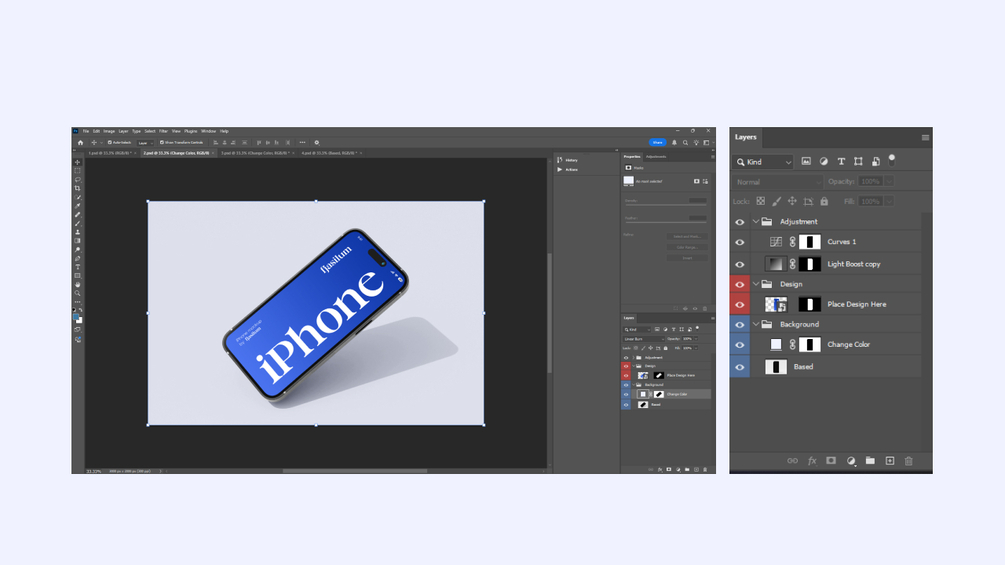Viewport: 1005px width, 565px height.
Task: Select the Move tool in Photoshop toolbar
Action: pos(78,162)
